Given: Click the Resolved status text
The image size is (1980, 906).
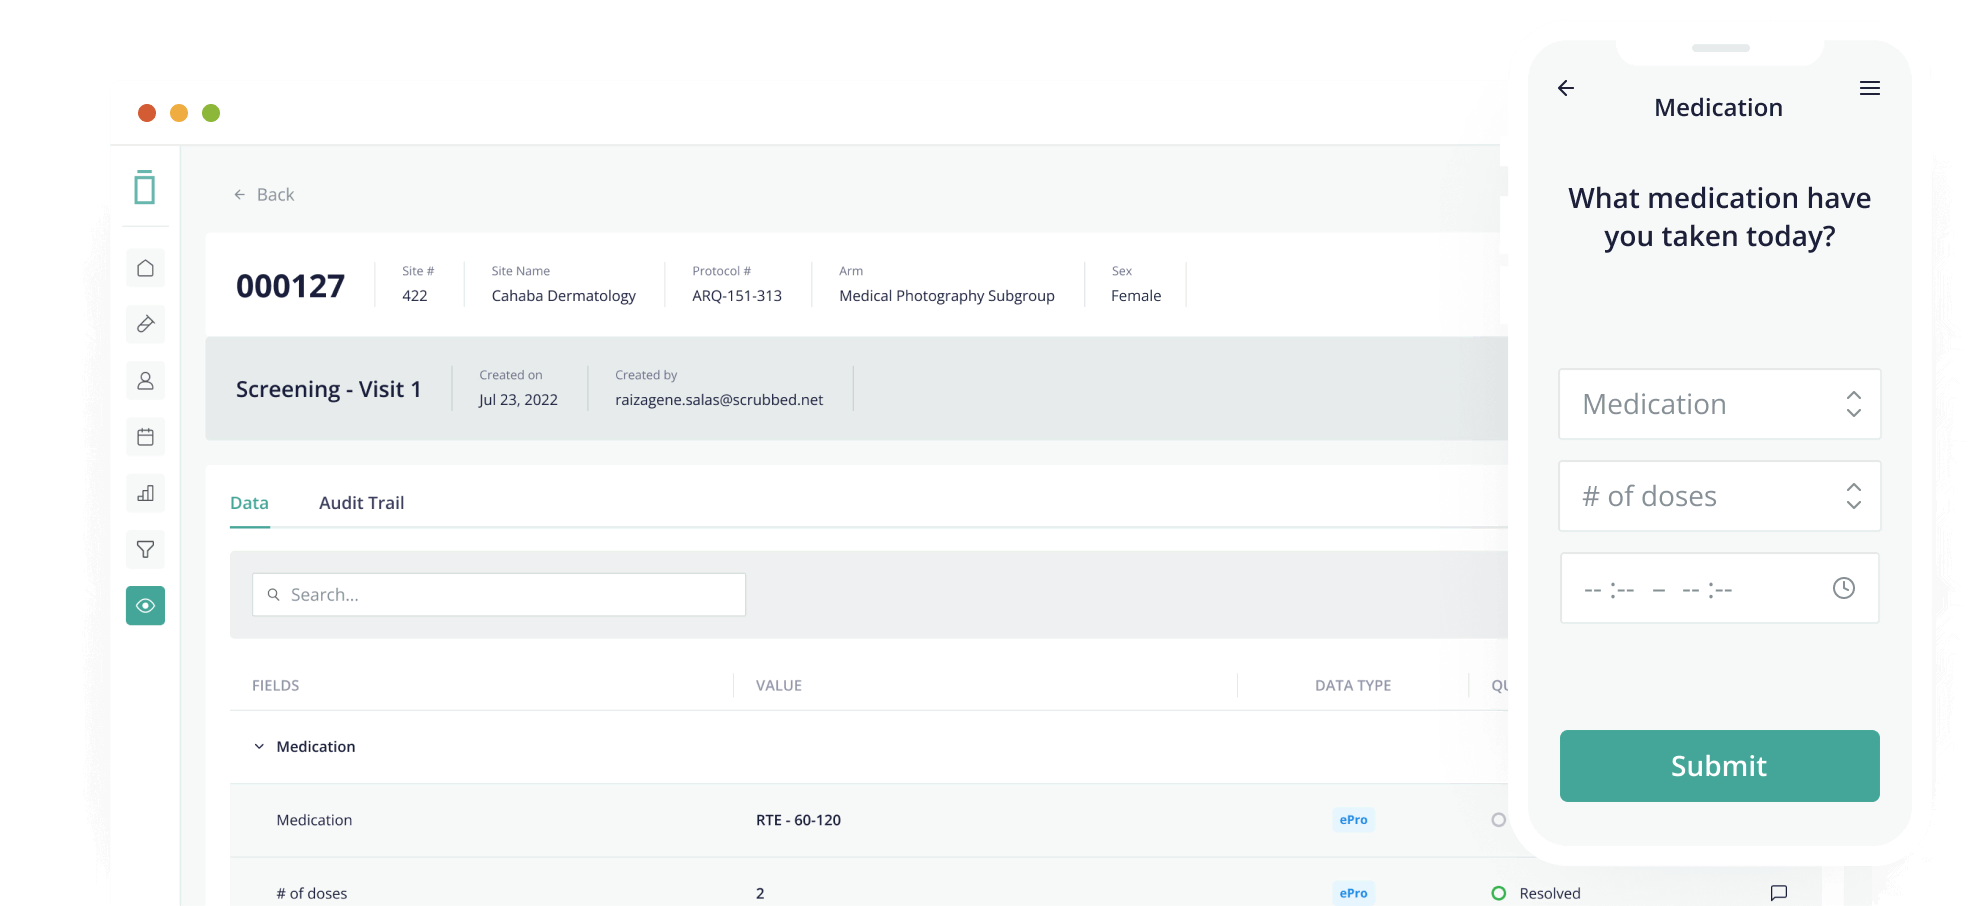Looking at the screenshot, I should click(1550, 893).
